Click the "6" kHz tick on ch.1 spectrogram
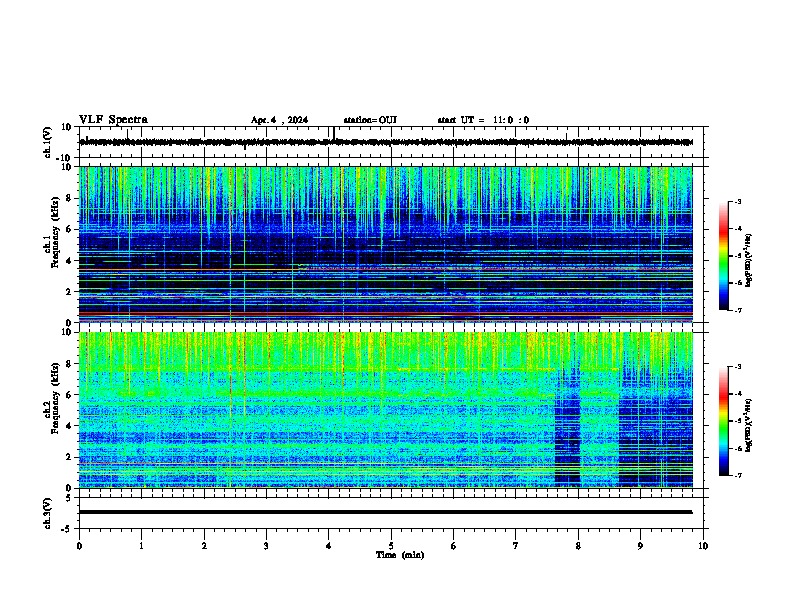 click(x=69, y=229)
